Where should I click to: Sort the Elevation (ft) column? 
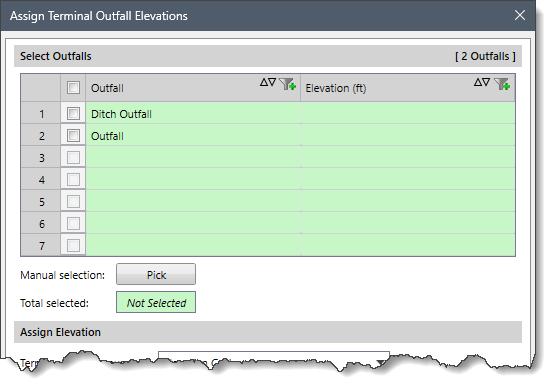point(482,83)
